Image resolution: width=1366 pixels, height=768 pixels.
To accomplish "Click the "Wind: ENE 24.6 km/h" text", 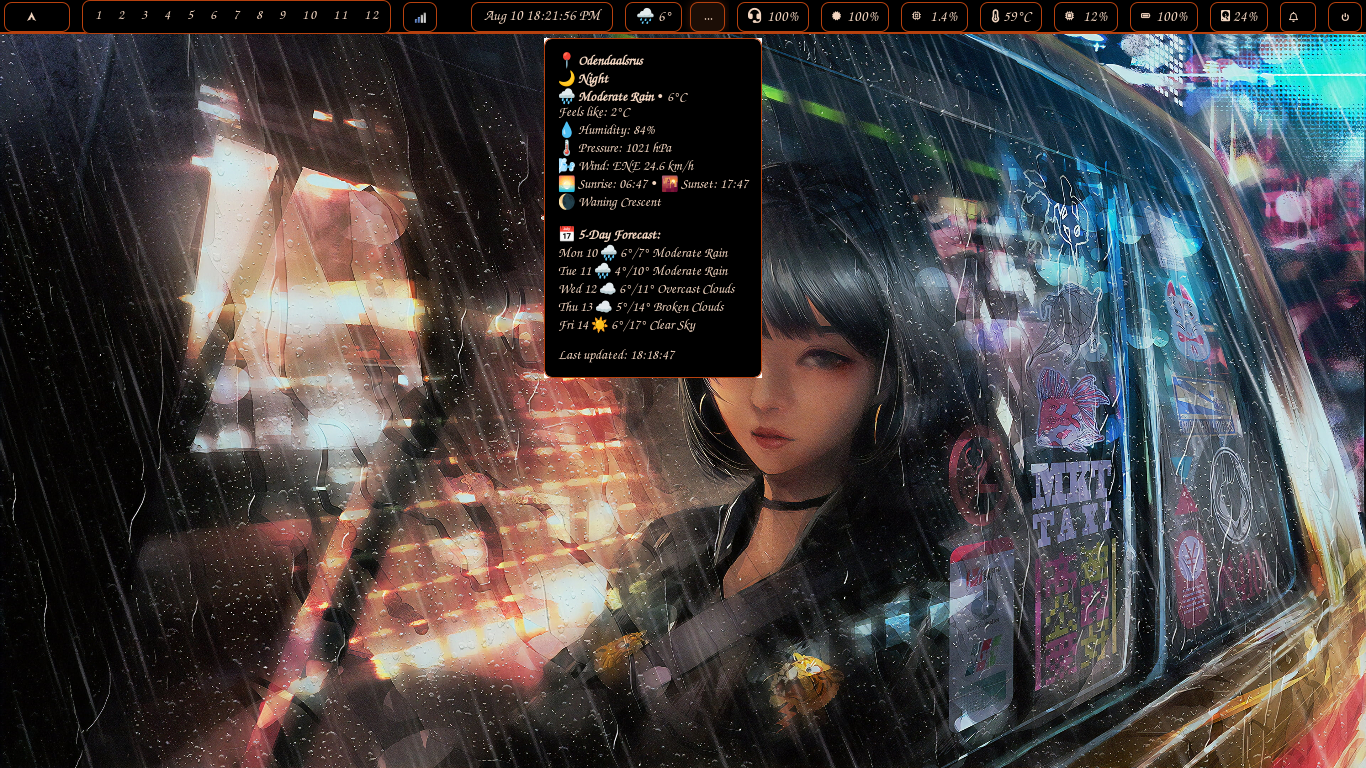I will [x=636, y=166].
